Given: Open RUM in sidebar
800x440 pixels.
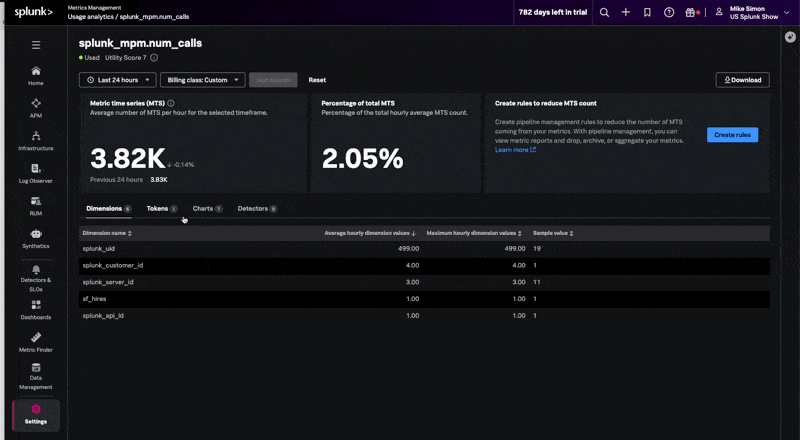Looking at the screenshot, I should (x=36, y=206).
